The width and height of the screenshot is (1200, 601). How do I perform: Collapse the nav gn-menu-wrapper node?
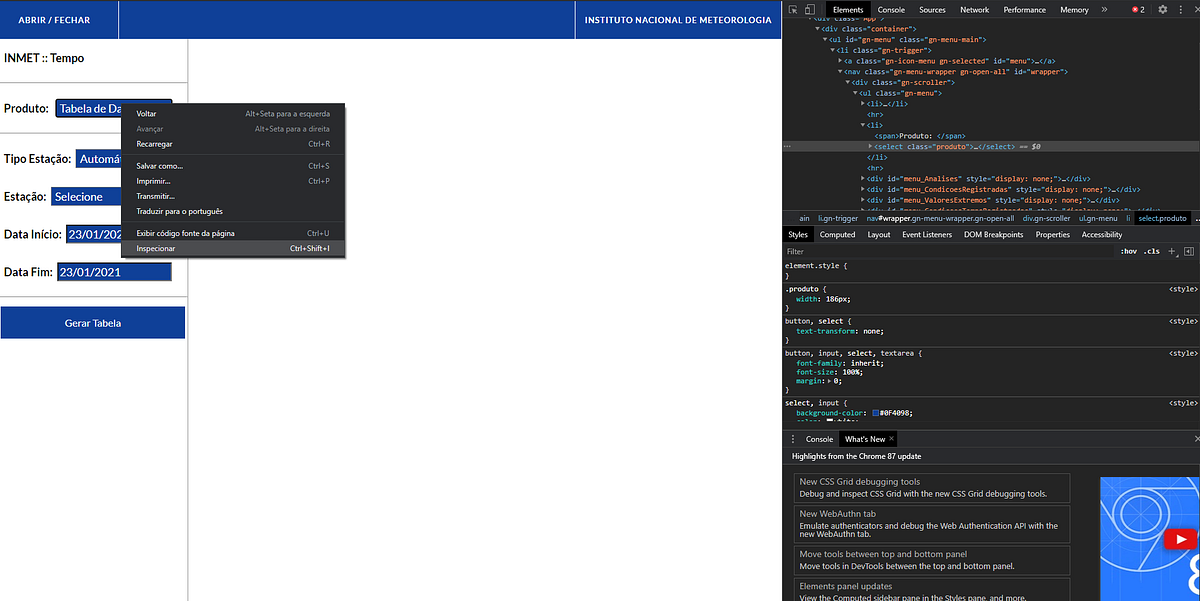tap(840, 72)
